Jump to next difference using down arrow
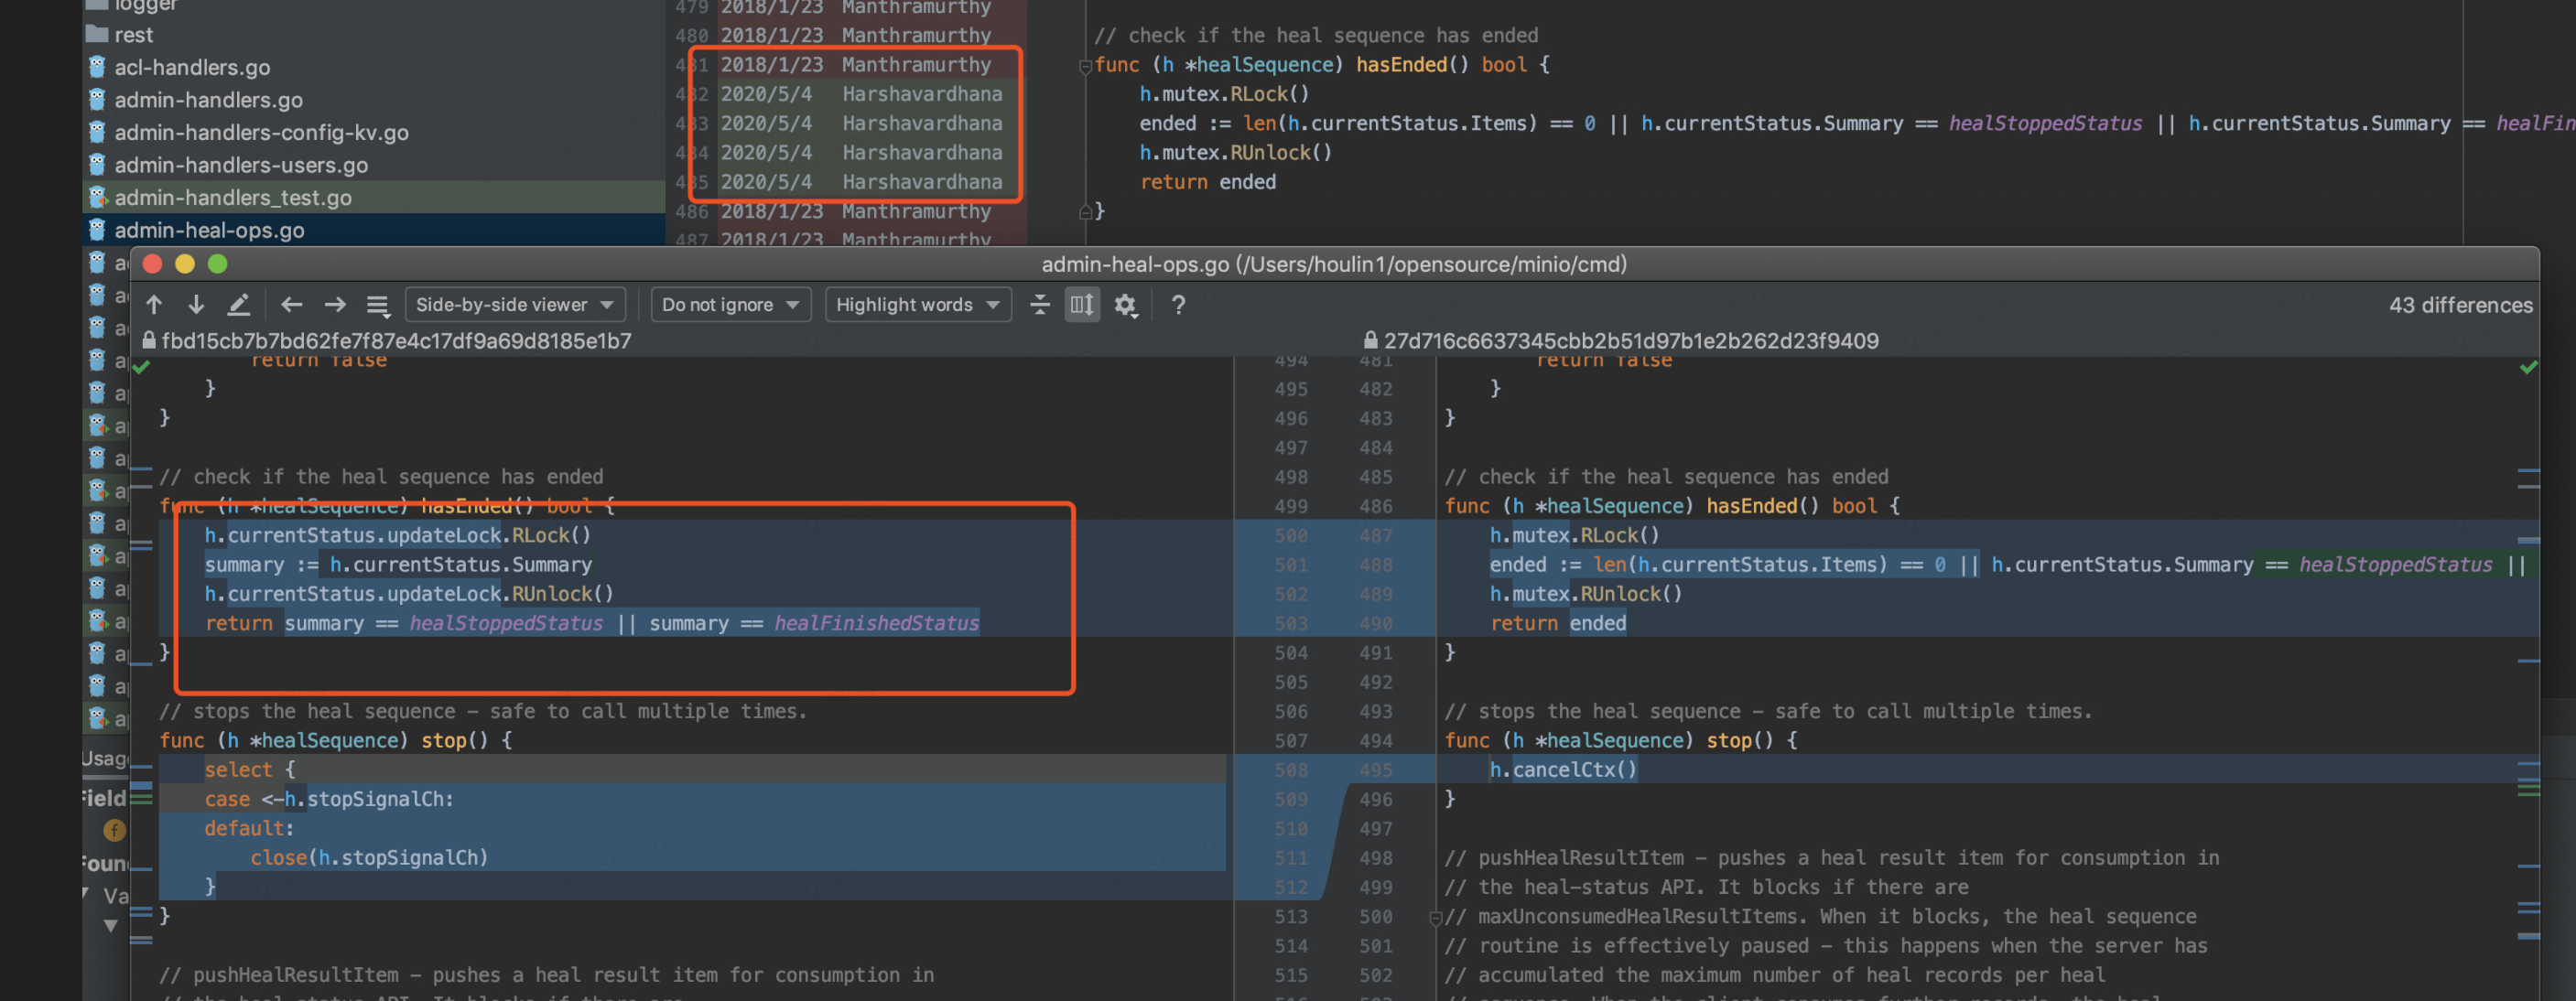This screenshot has width=2576, height=1001. pos(196,305)
